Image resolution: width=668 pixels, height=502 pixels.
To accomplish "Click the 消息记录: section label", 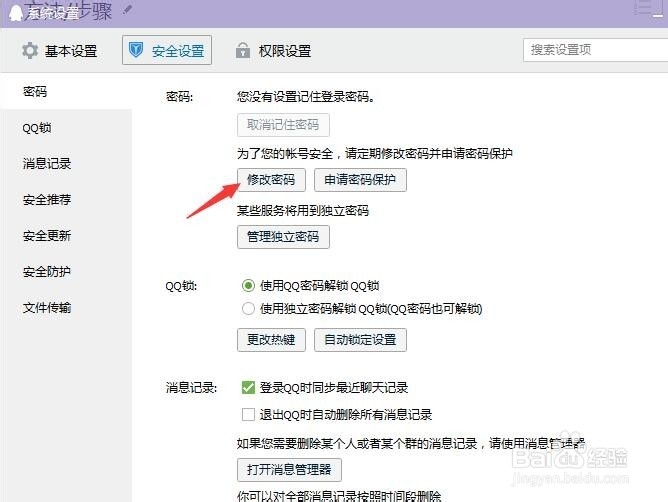I will pos(191,388).
